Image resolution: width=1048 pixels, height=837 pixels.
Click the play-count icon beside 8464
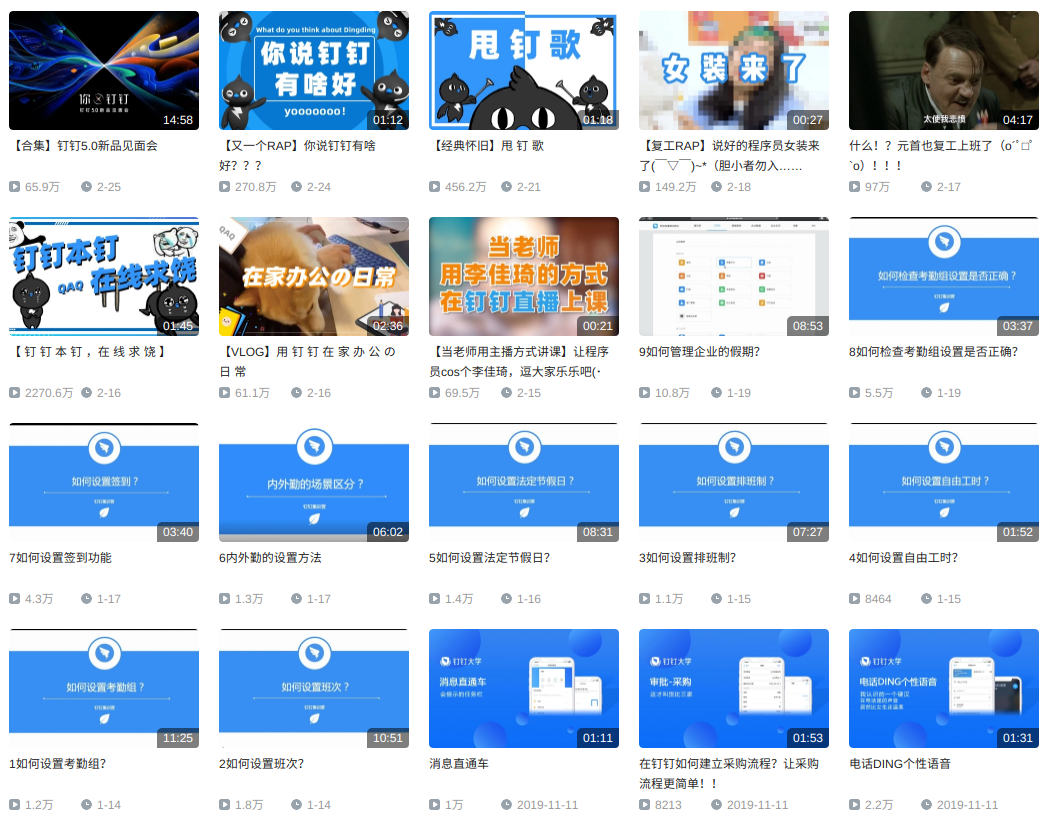coord(854,598)
